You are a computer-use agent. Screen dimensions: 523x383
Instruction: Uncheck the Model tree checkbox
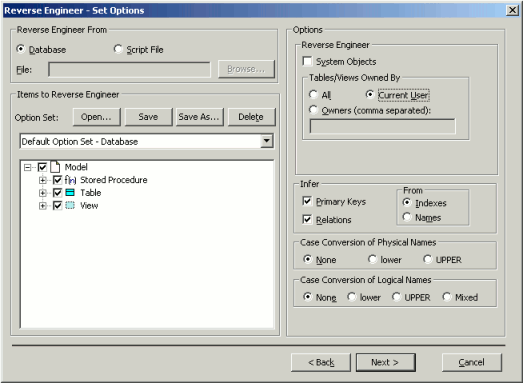(42, 167)
